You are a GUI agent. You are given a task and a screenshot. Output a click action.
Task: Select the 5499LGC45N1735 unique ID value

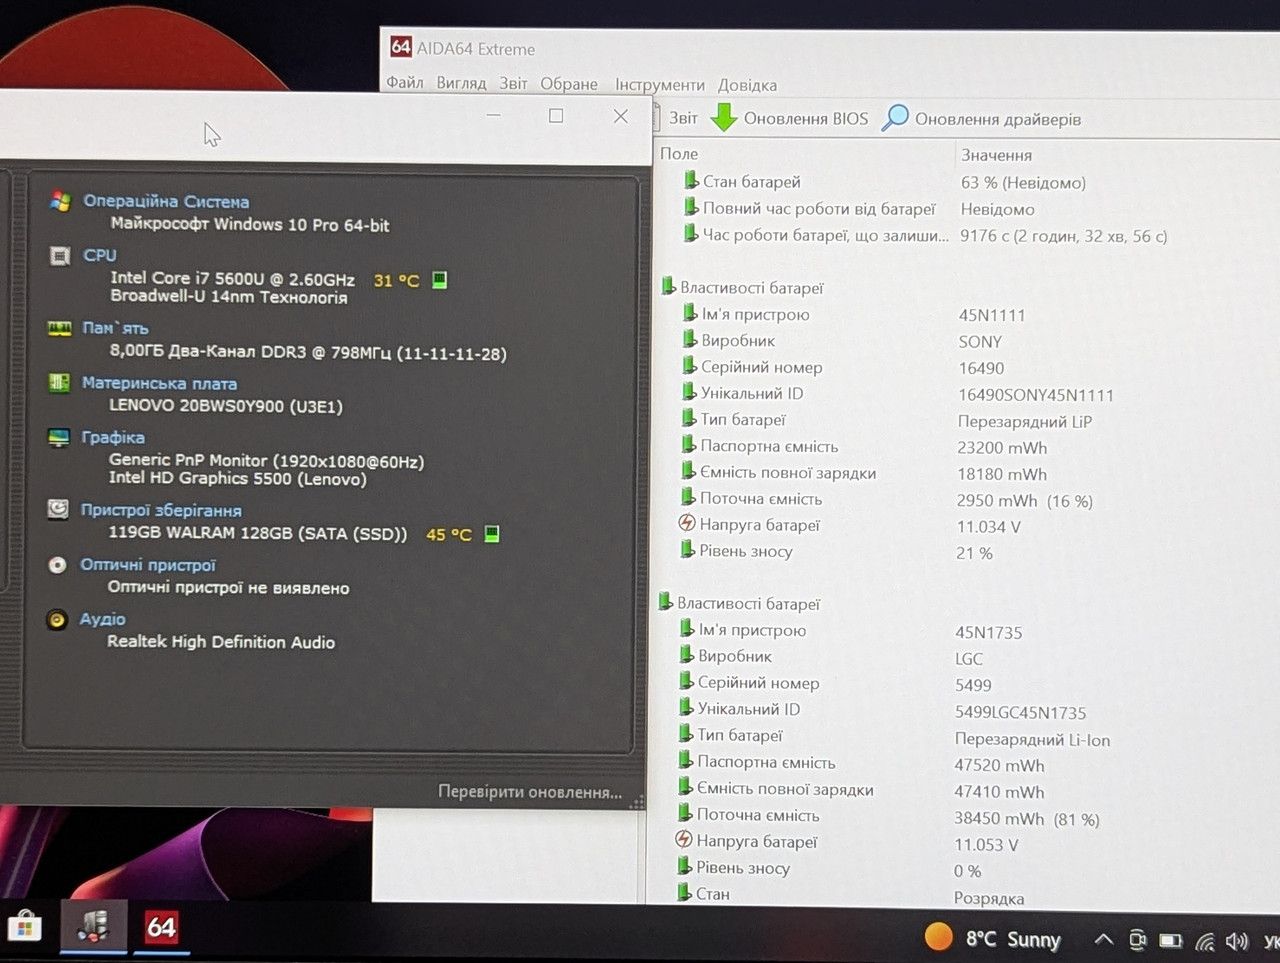coord(1021,713)
